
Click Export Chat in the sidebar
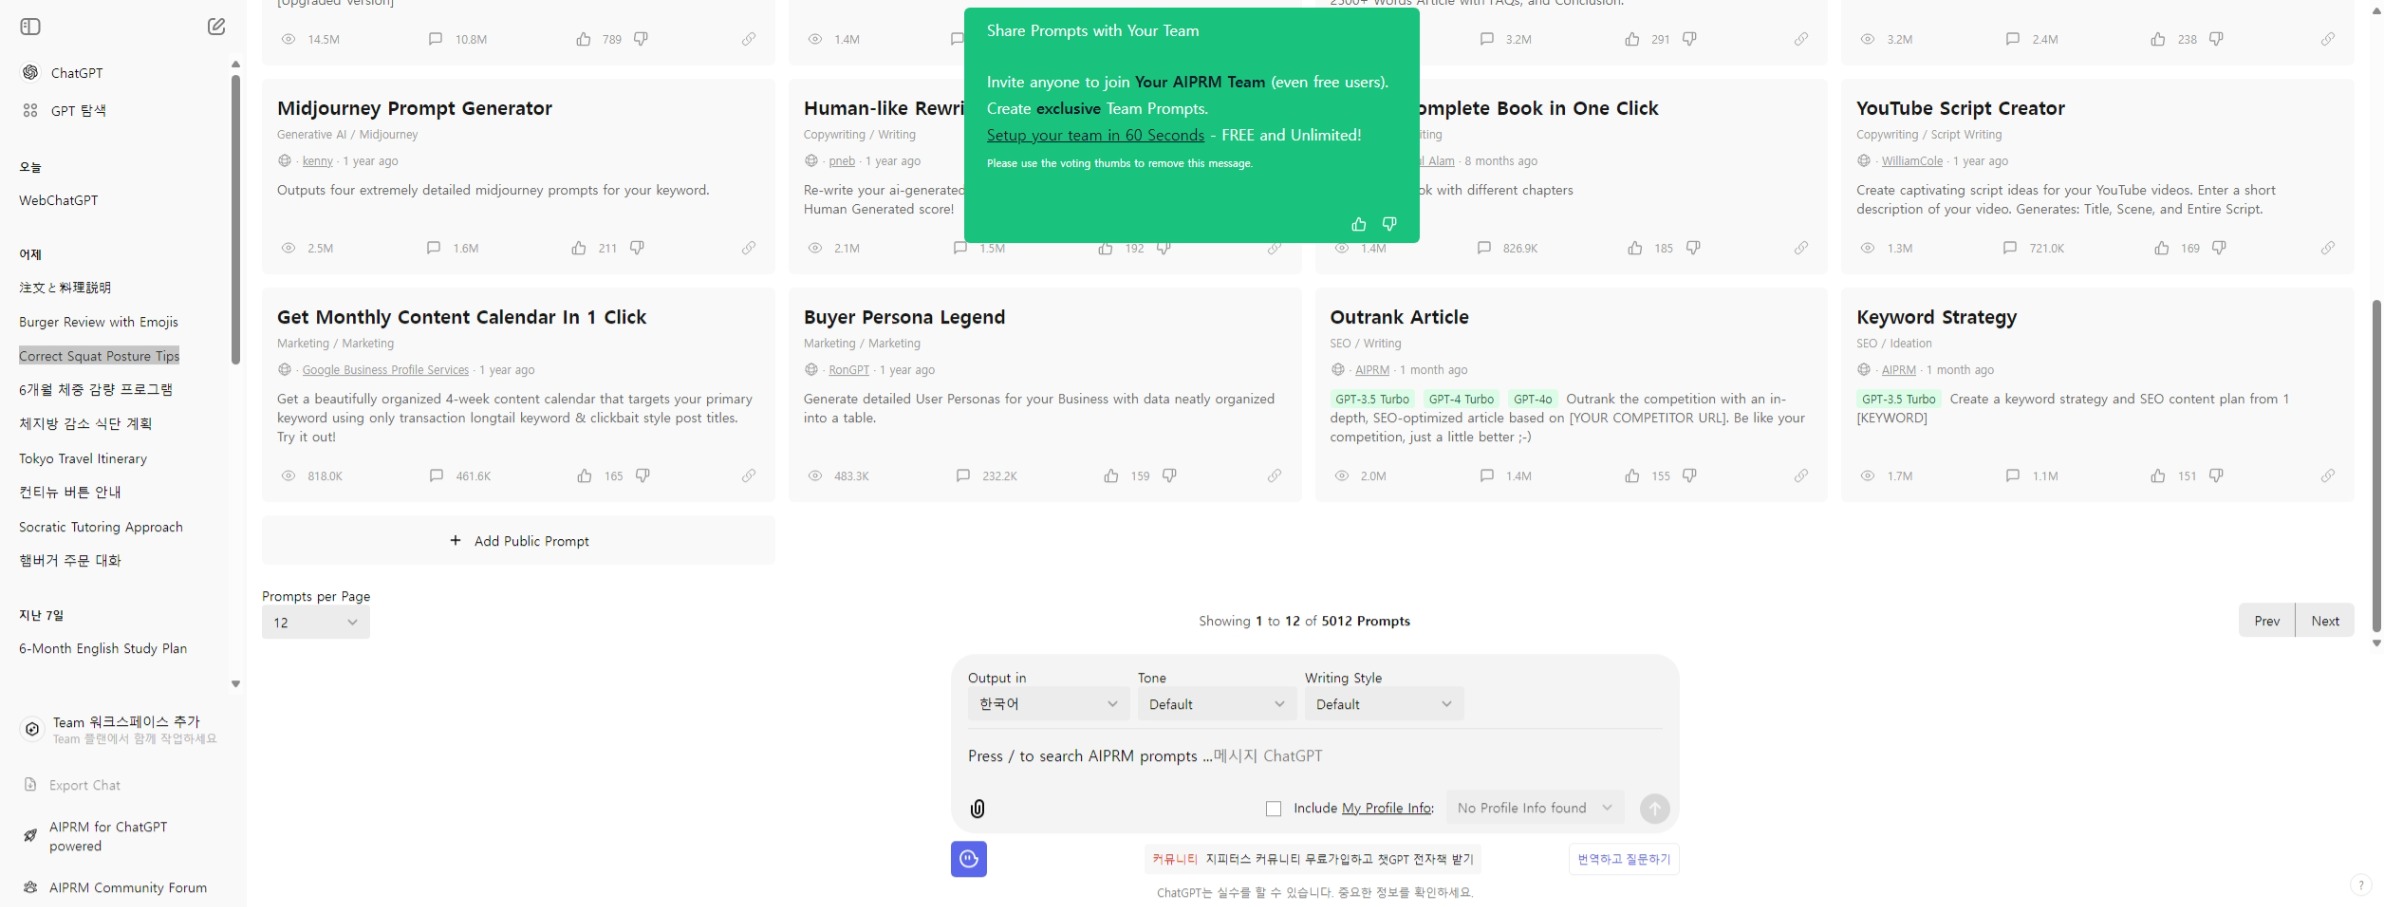85,785
